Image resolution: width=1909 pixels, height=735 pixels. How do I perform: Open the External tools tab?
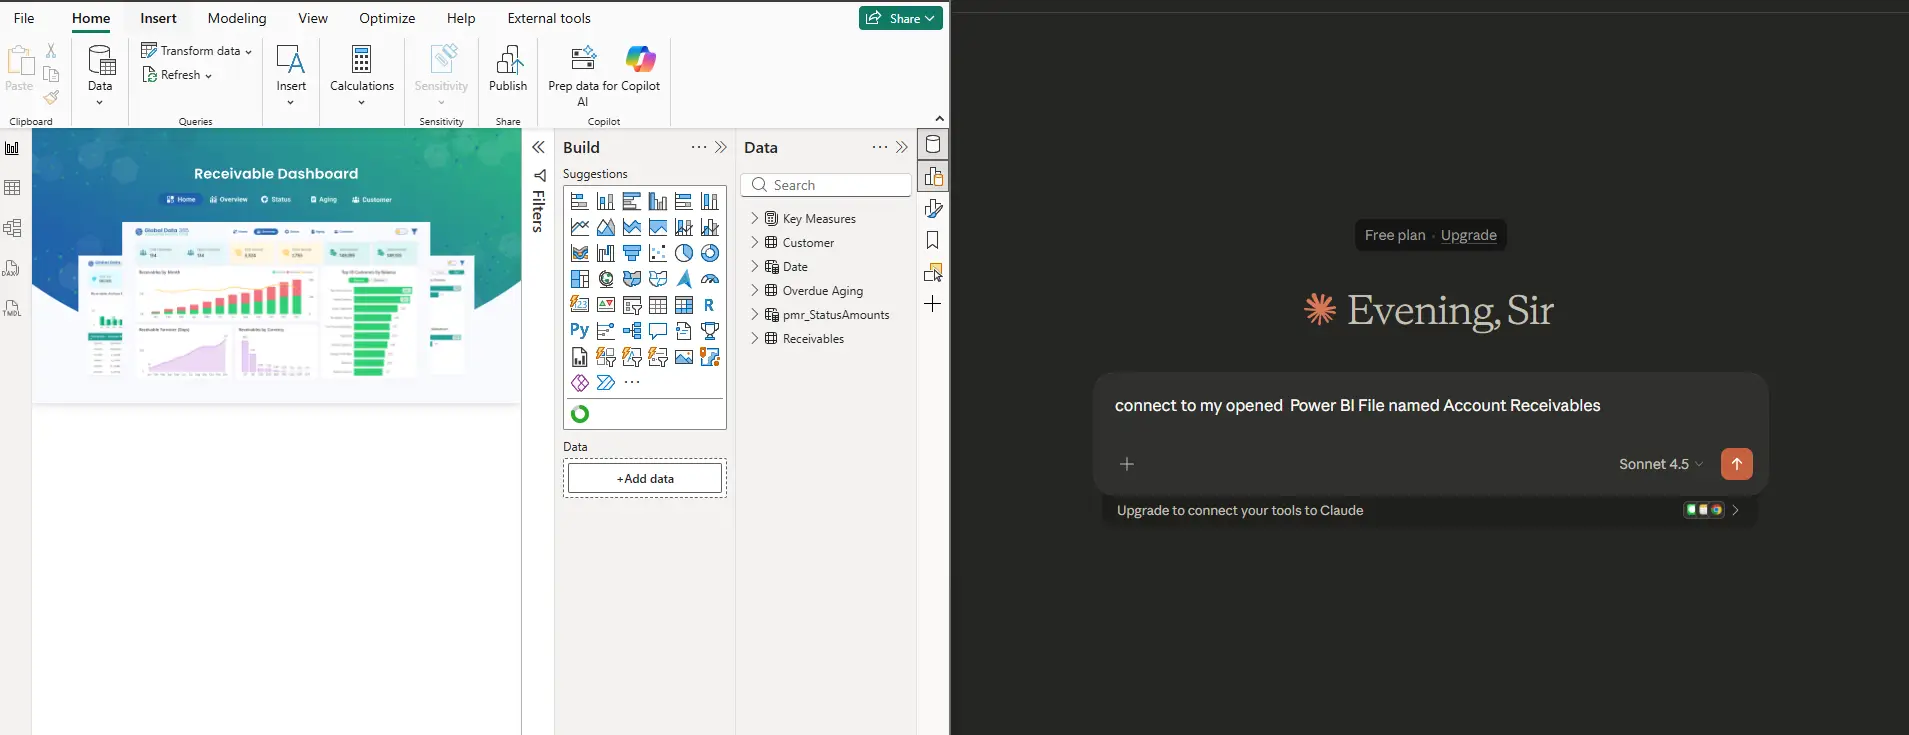[549, 18]
